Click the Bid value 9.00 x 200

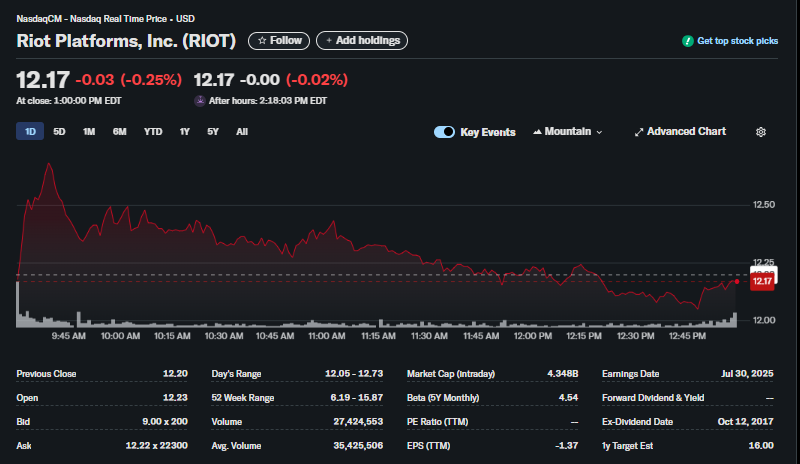pyautogui.click(x=165, y=422)
